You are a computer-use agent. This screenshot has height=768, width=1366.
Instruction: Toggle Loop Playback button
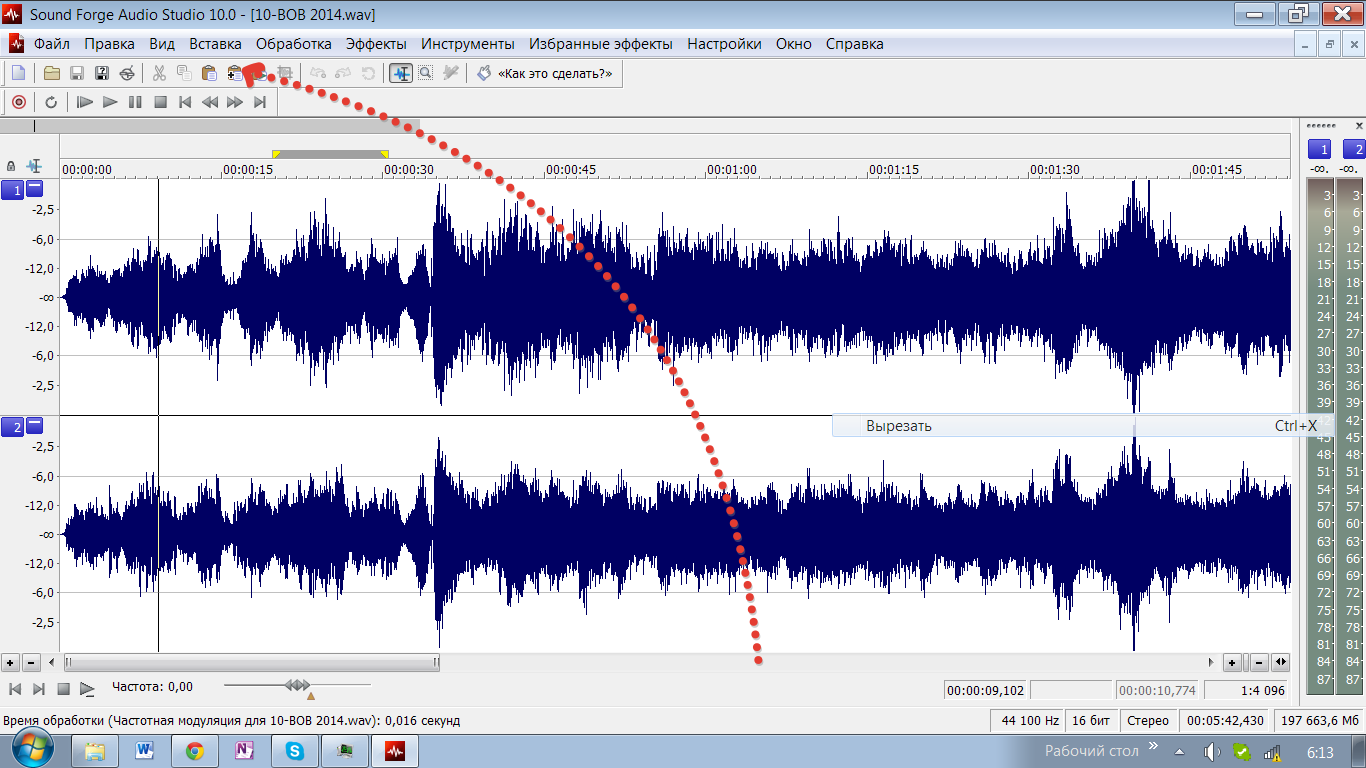pos(51,102)
